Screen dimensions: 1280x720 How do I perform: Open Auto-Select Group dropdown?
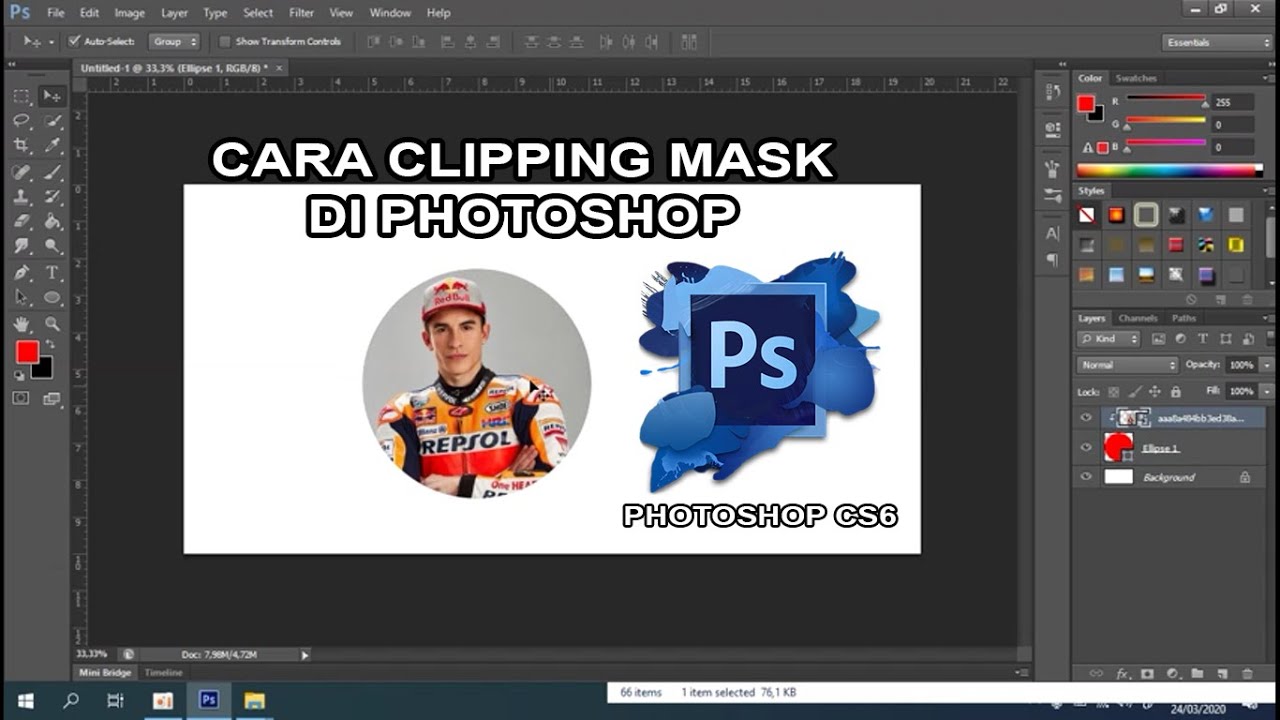(175, 42)
